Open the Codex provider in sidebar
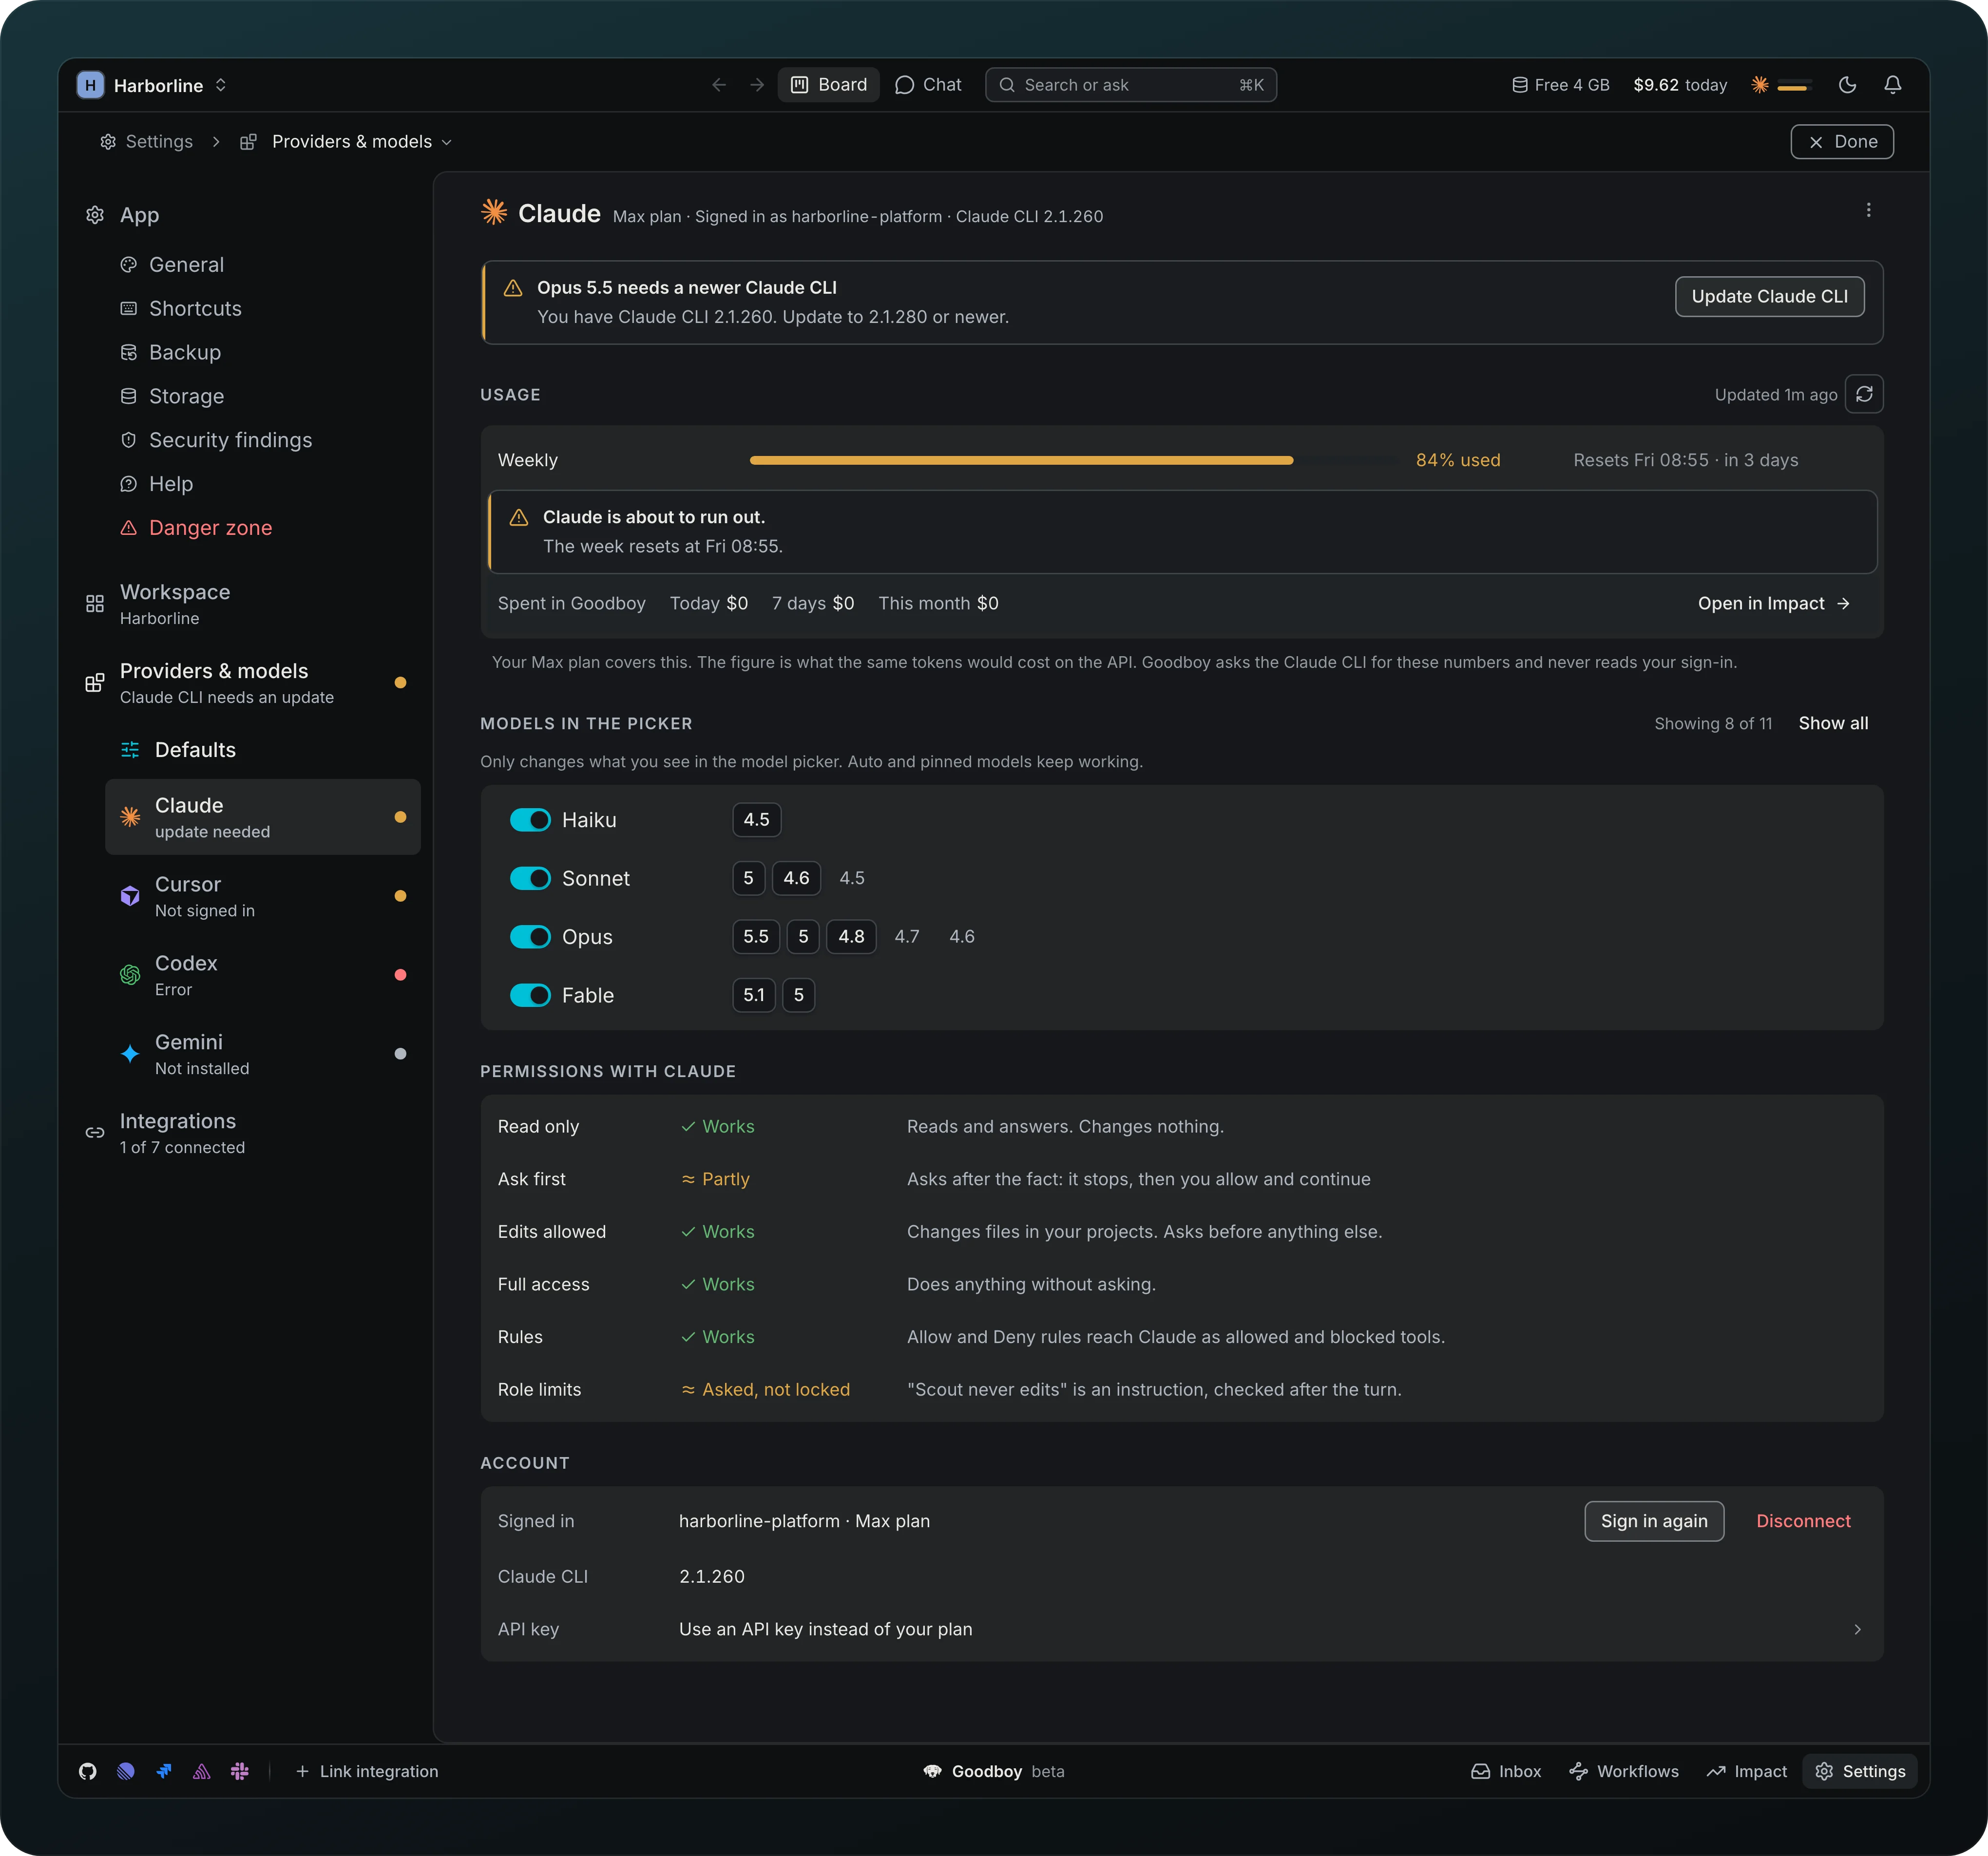The width and height of the screenshot is (1988, 1856). coord(263,975)
